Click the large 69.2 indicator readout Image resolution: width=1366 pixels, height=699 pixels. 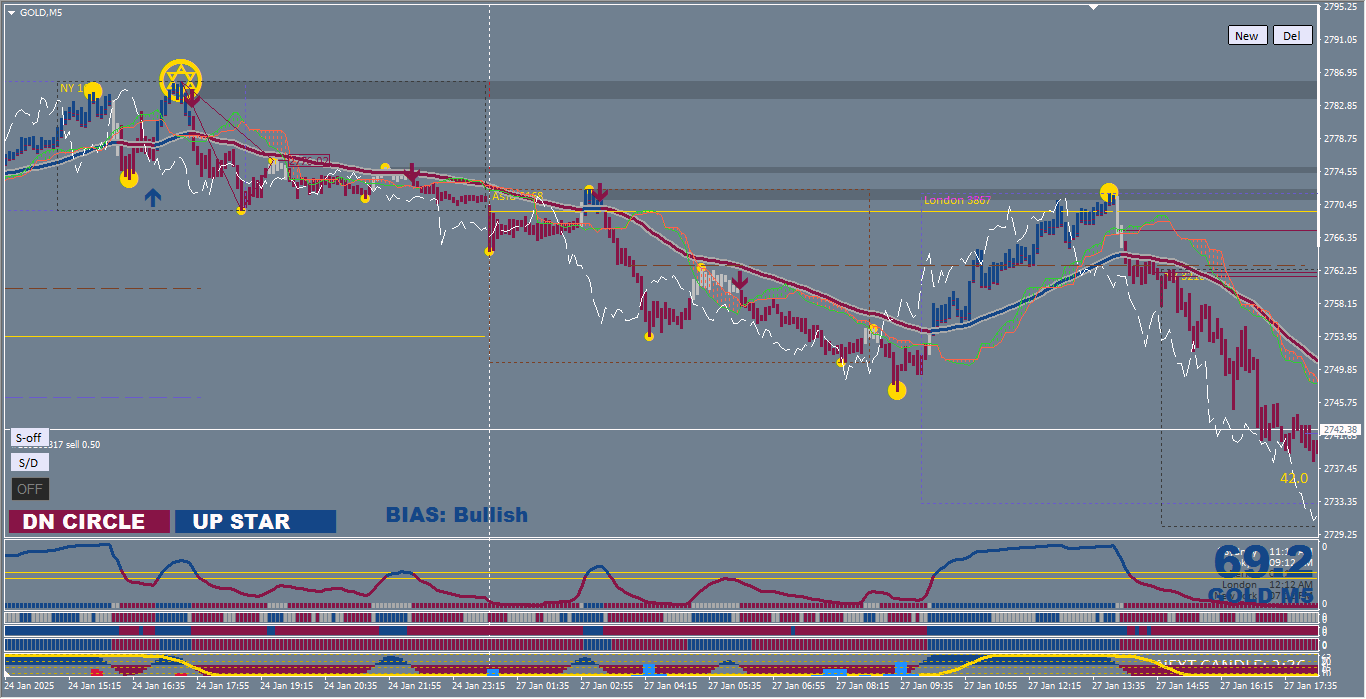pyautogui.click(x=1263, y=562)
